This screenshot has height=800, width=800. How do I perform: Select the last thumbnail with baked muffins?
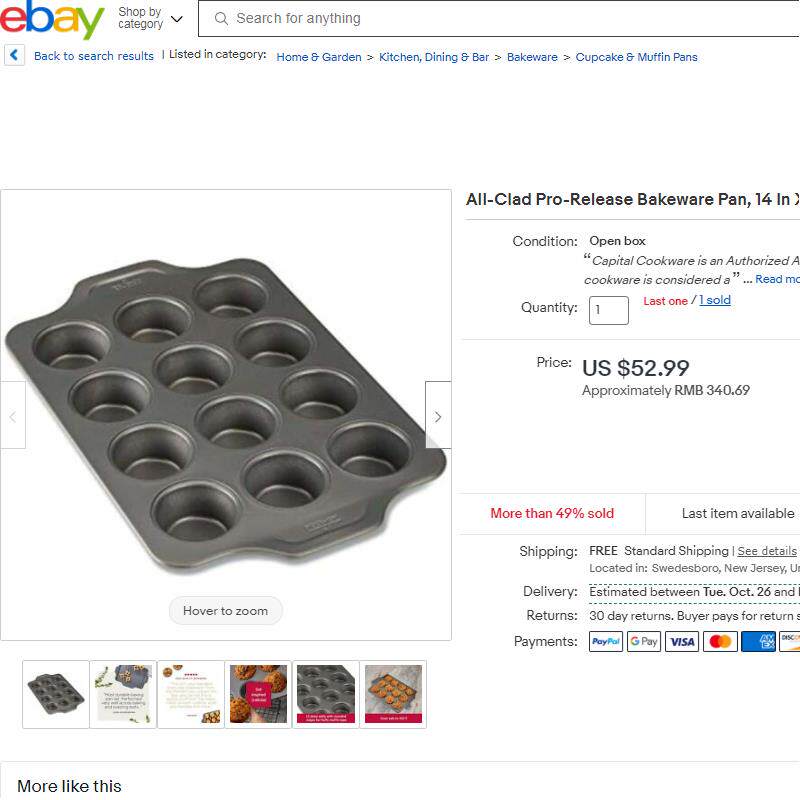coord(393,694)
